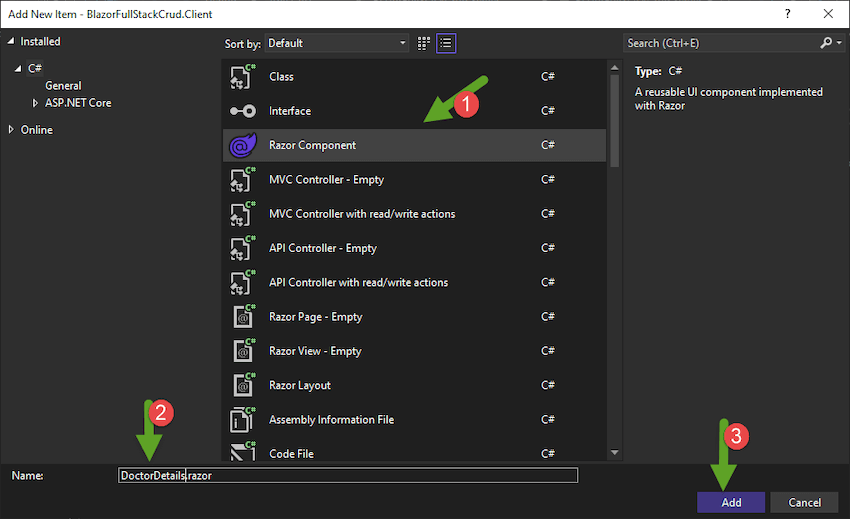Image resolution: width=850 pixels, height=519 pixels.
Task: Select the General category
Action: click(x=63, y=86)
